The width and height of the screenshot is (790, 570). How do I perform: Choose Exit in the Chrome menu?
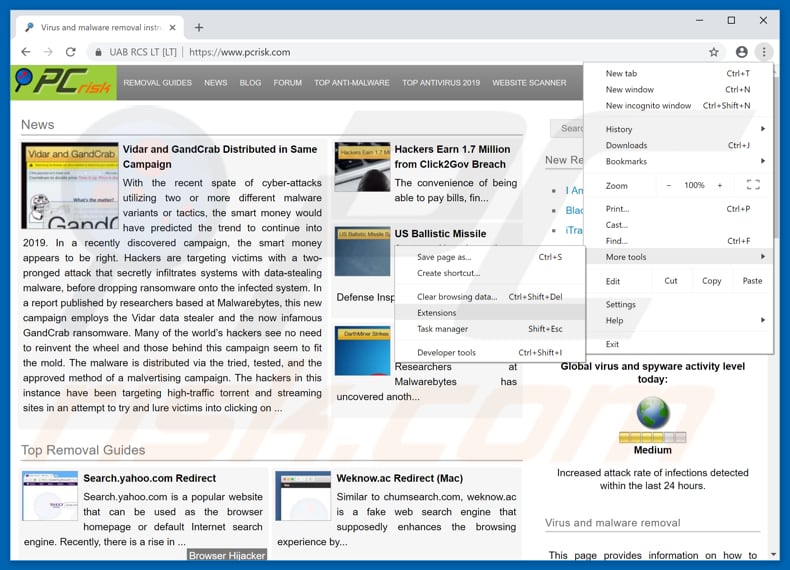pyautogui.click(x=679, y=344)
